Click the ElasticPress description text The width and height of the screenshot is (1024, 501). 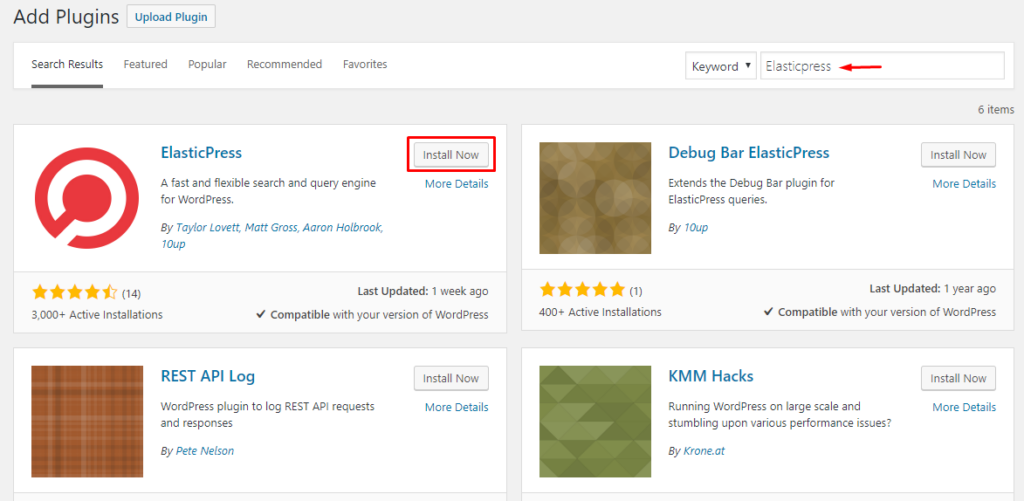point(268,191)
